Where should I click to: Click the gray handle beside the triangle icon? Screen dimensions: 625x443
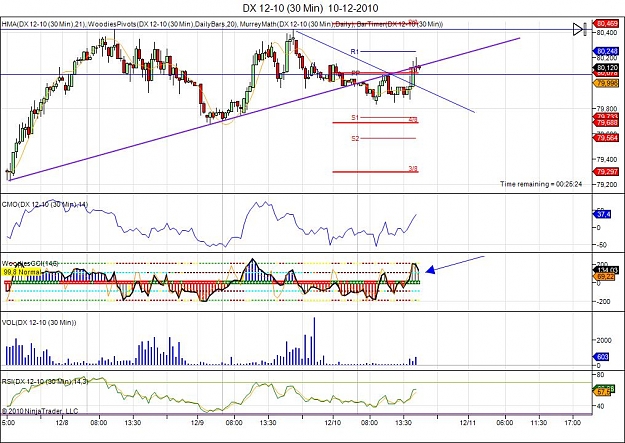(585, 29)
